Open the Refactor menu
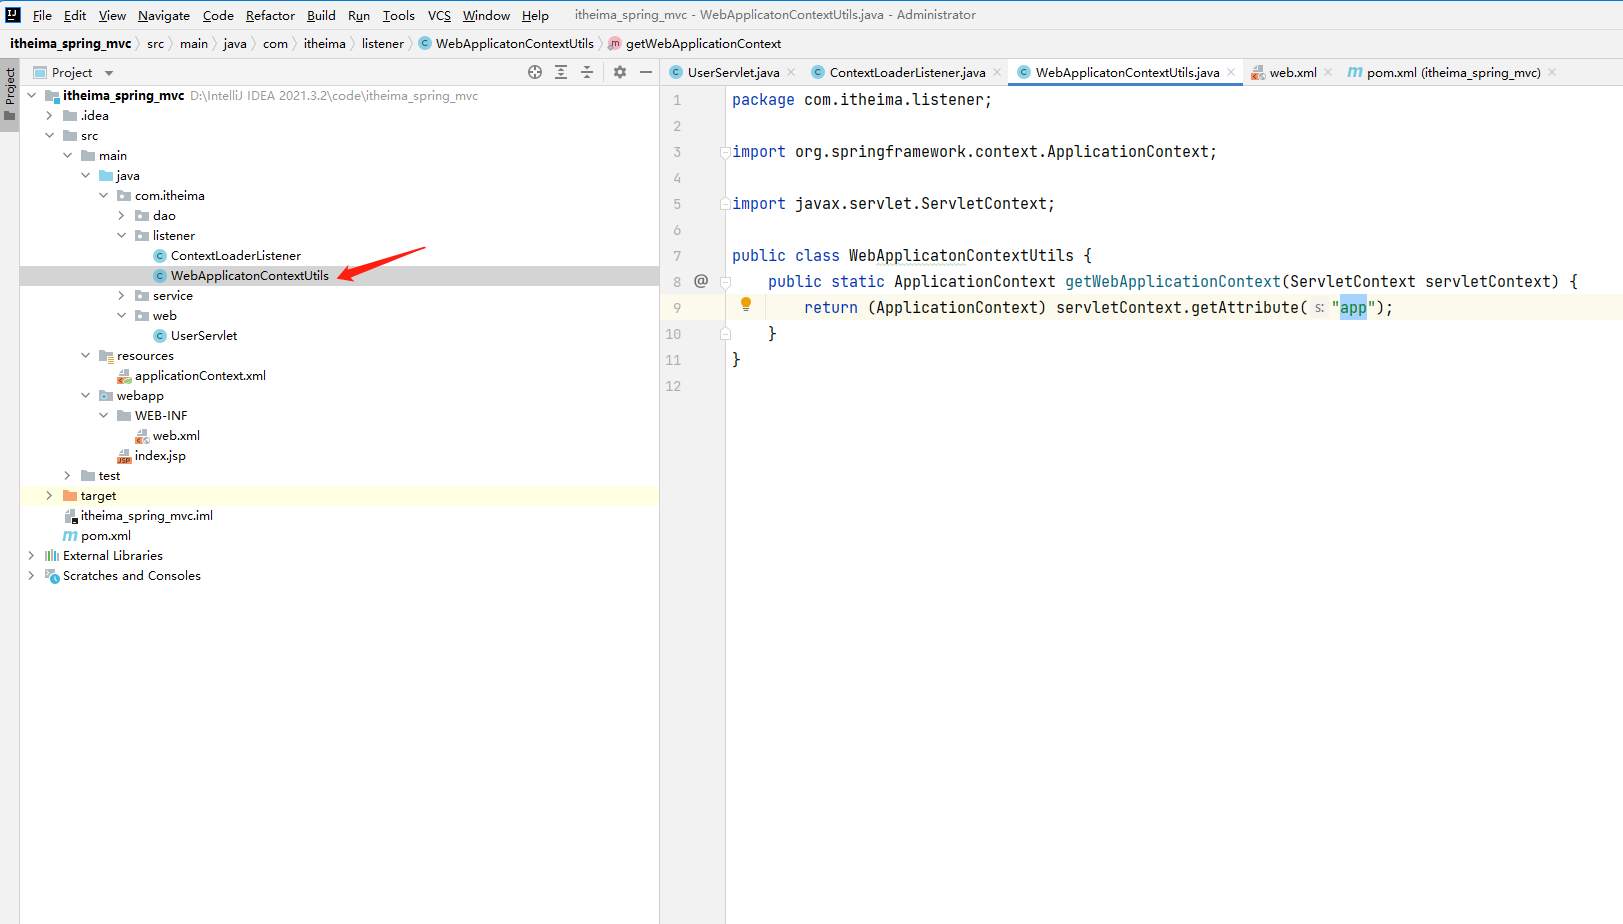Image resolution: width=1623 pixels, height=924 pixels. click(270, 15)
